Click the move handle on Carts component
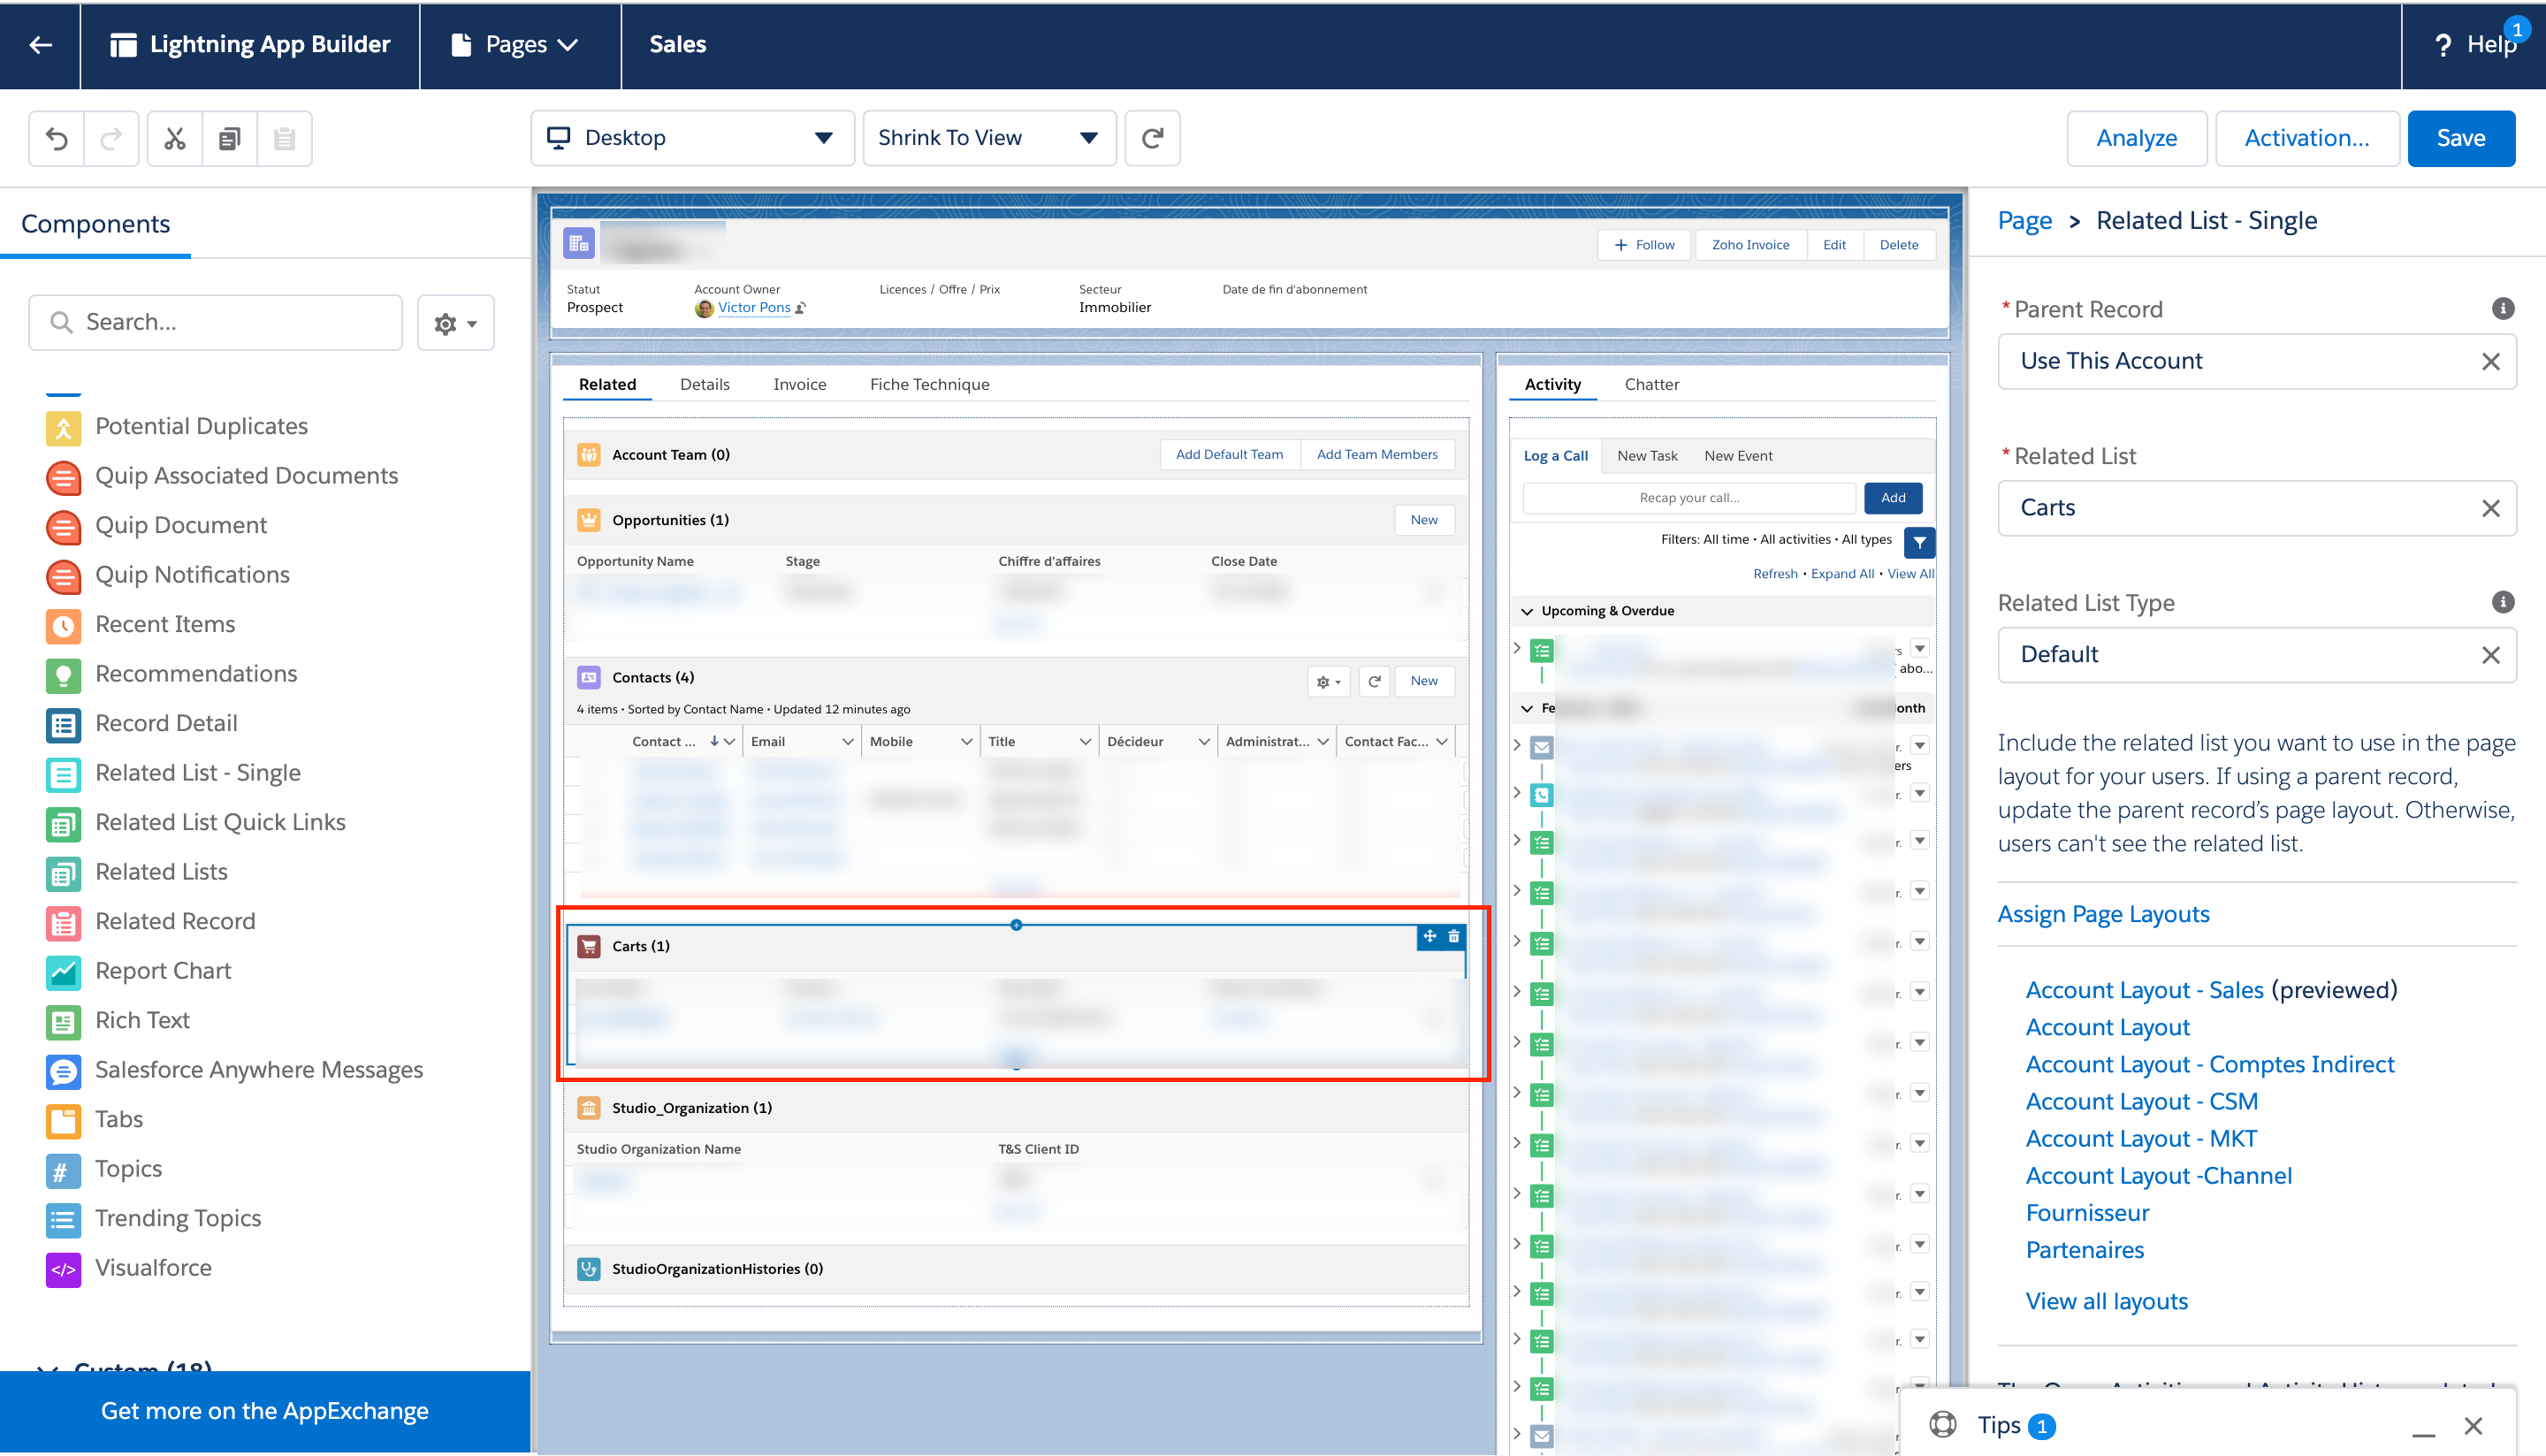Screen dimensions: 2546x1456 [1430, 936]
